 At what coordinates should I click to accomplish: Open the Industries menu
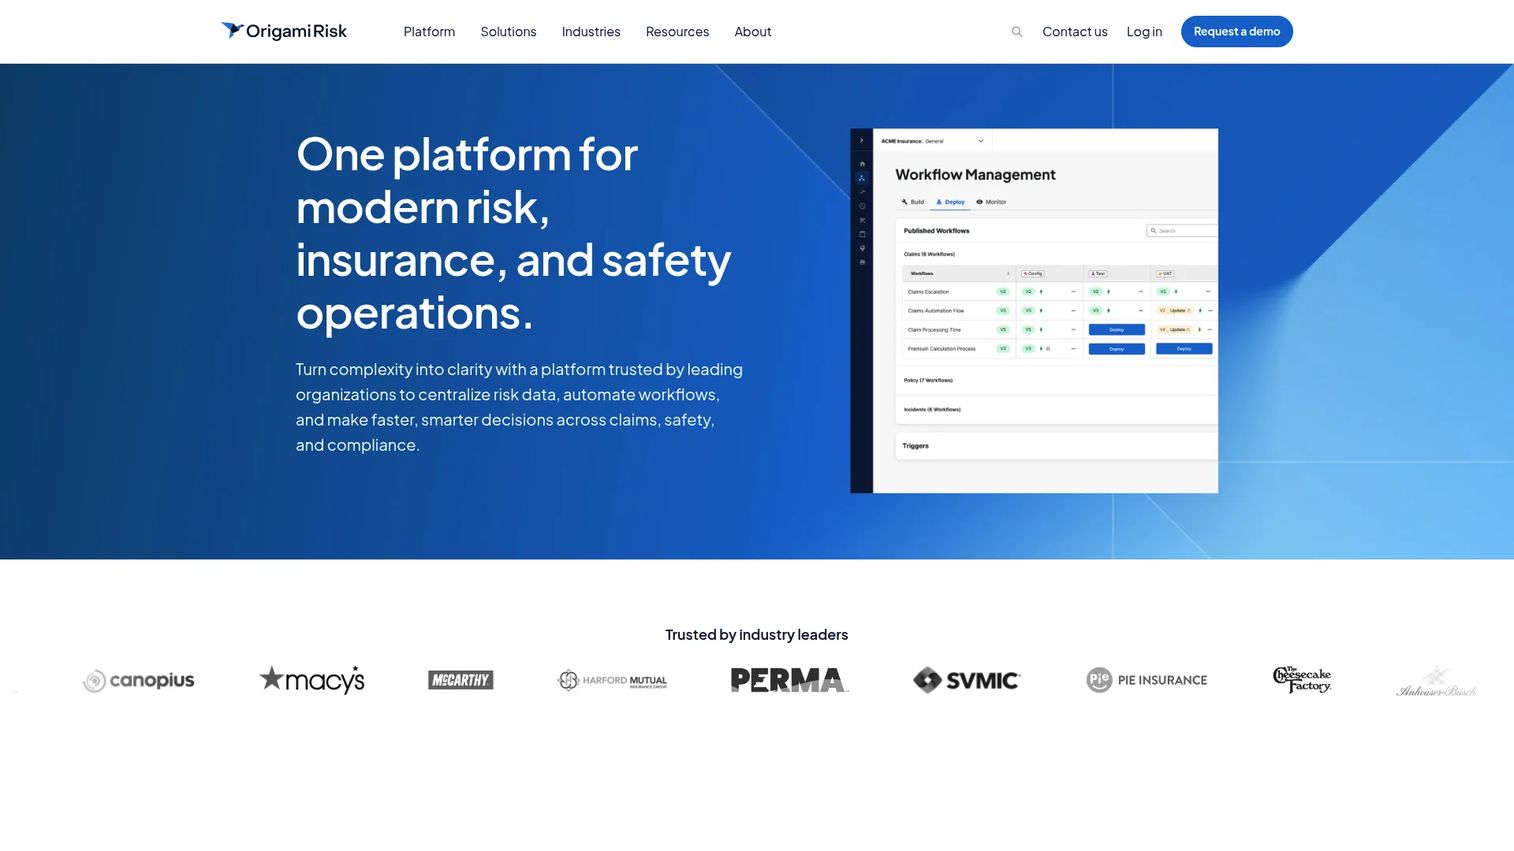591,32
